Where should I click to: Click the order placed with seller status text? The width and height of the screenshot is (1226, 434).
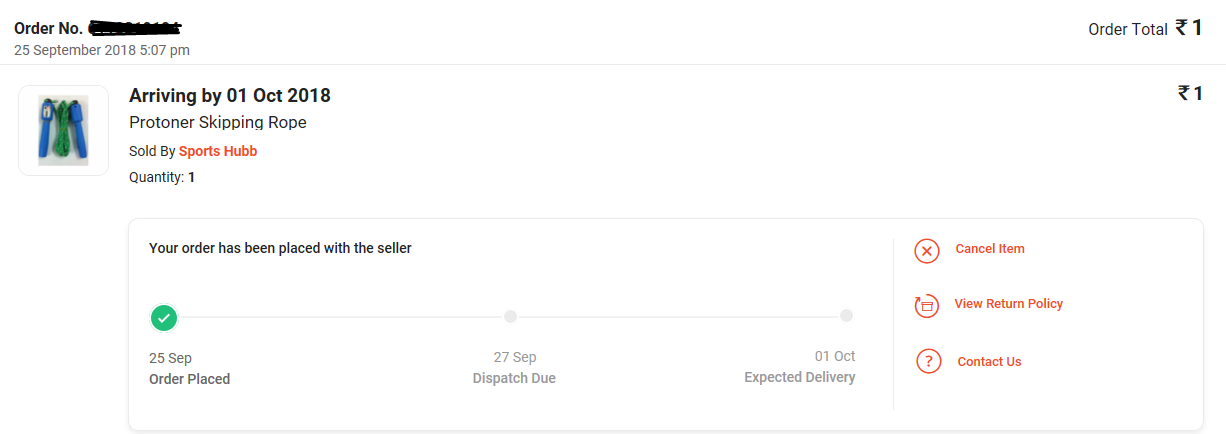click(x=280, y=249)
